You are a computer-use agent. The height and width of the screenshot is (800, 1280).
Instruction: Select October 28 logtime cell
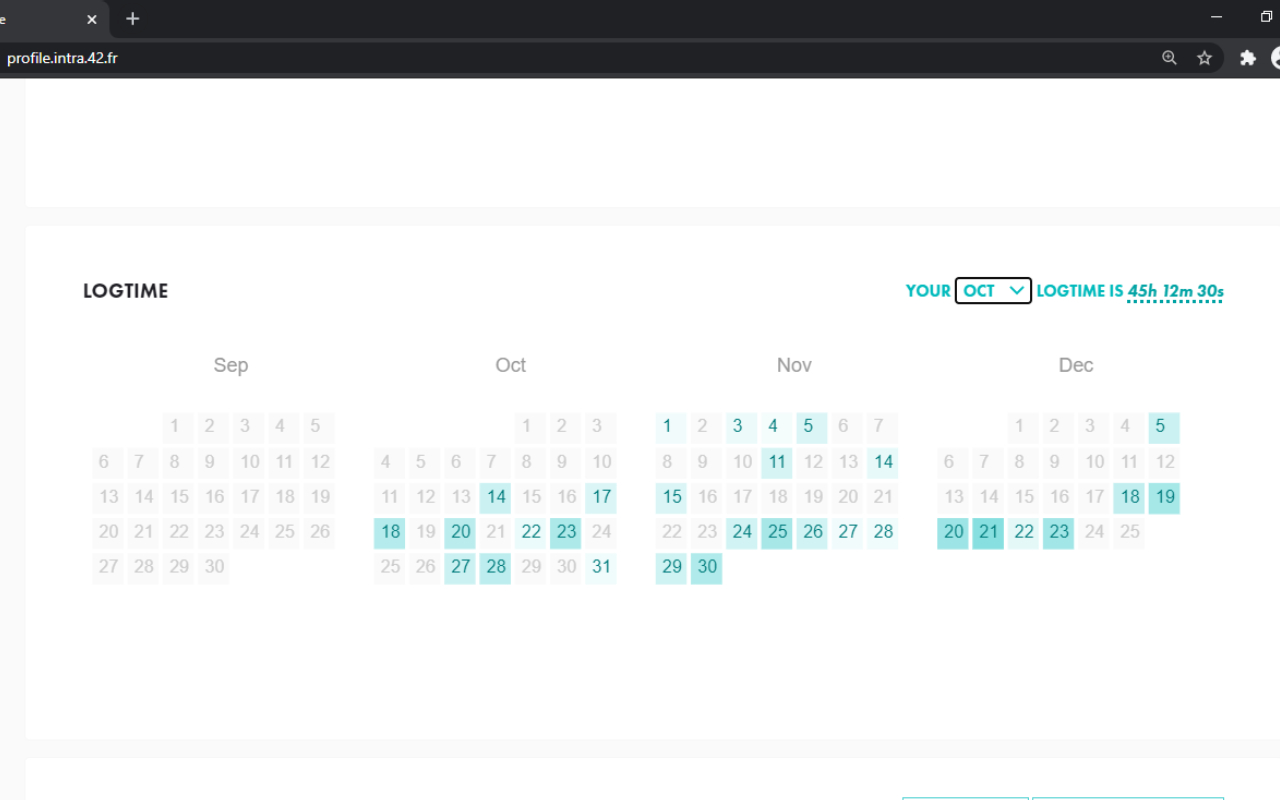pyautogui.click(x=496, y=567)
